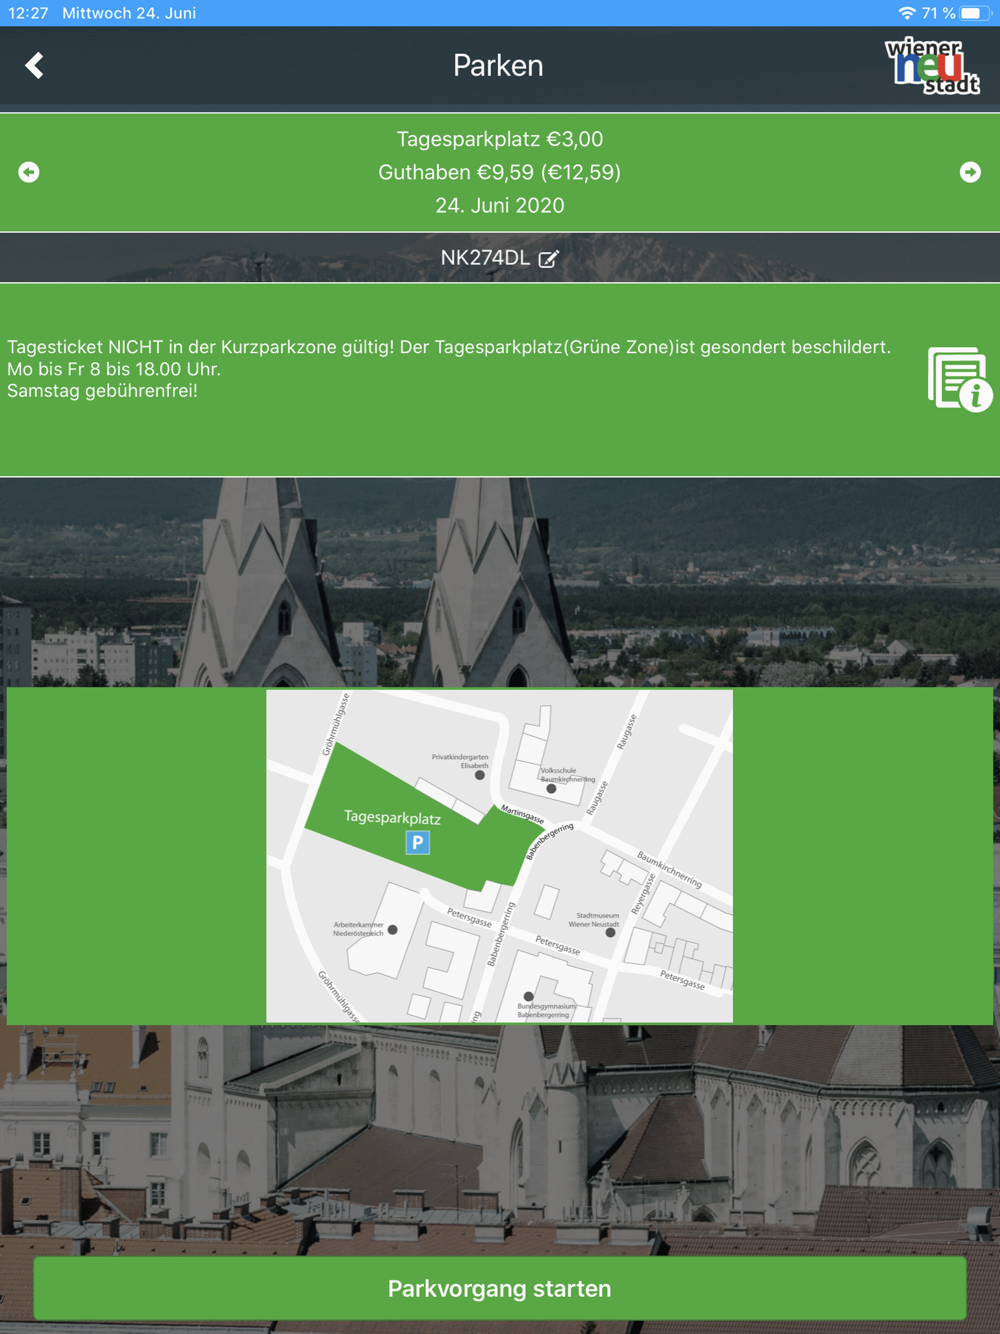
Task: Open the Tagesparkplatz map thumbnail
Action: [499, 856]
